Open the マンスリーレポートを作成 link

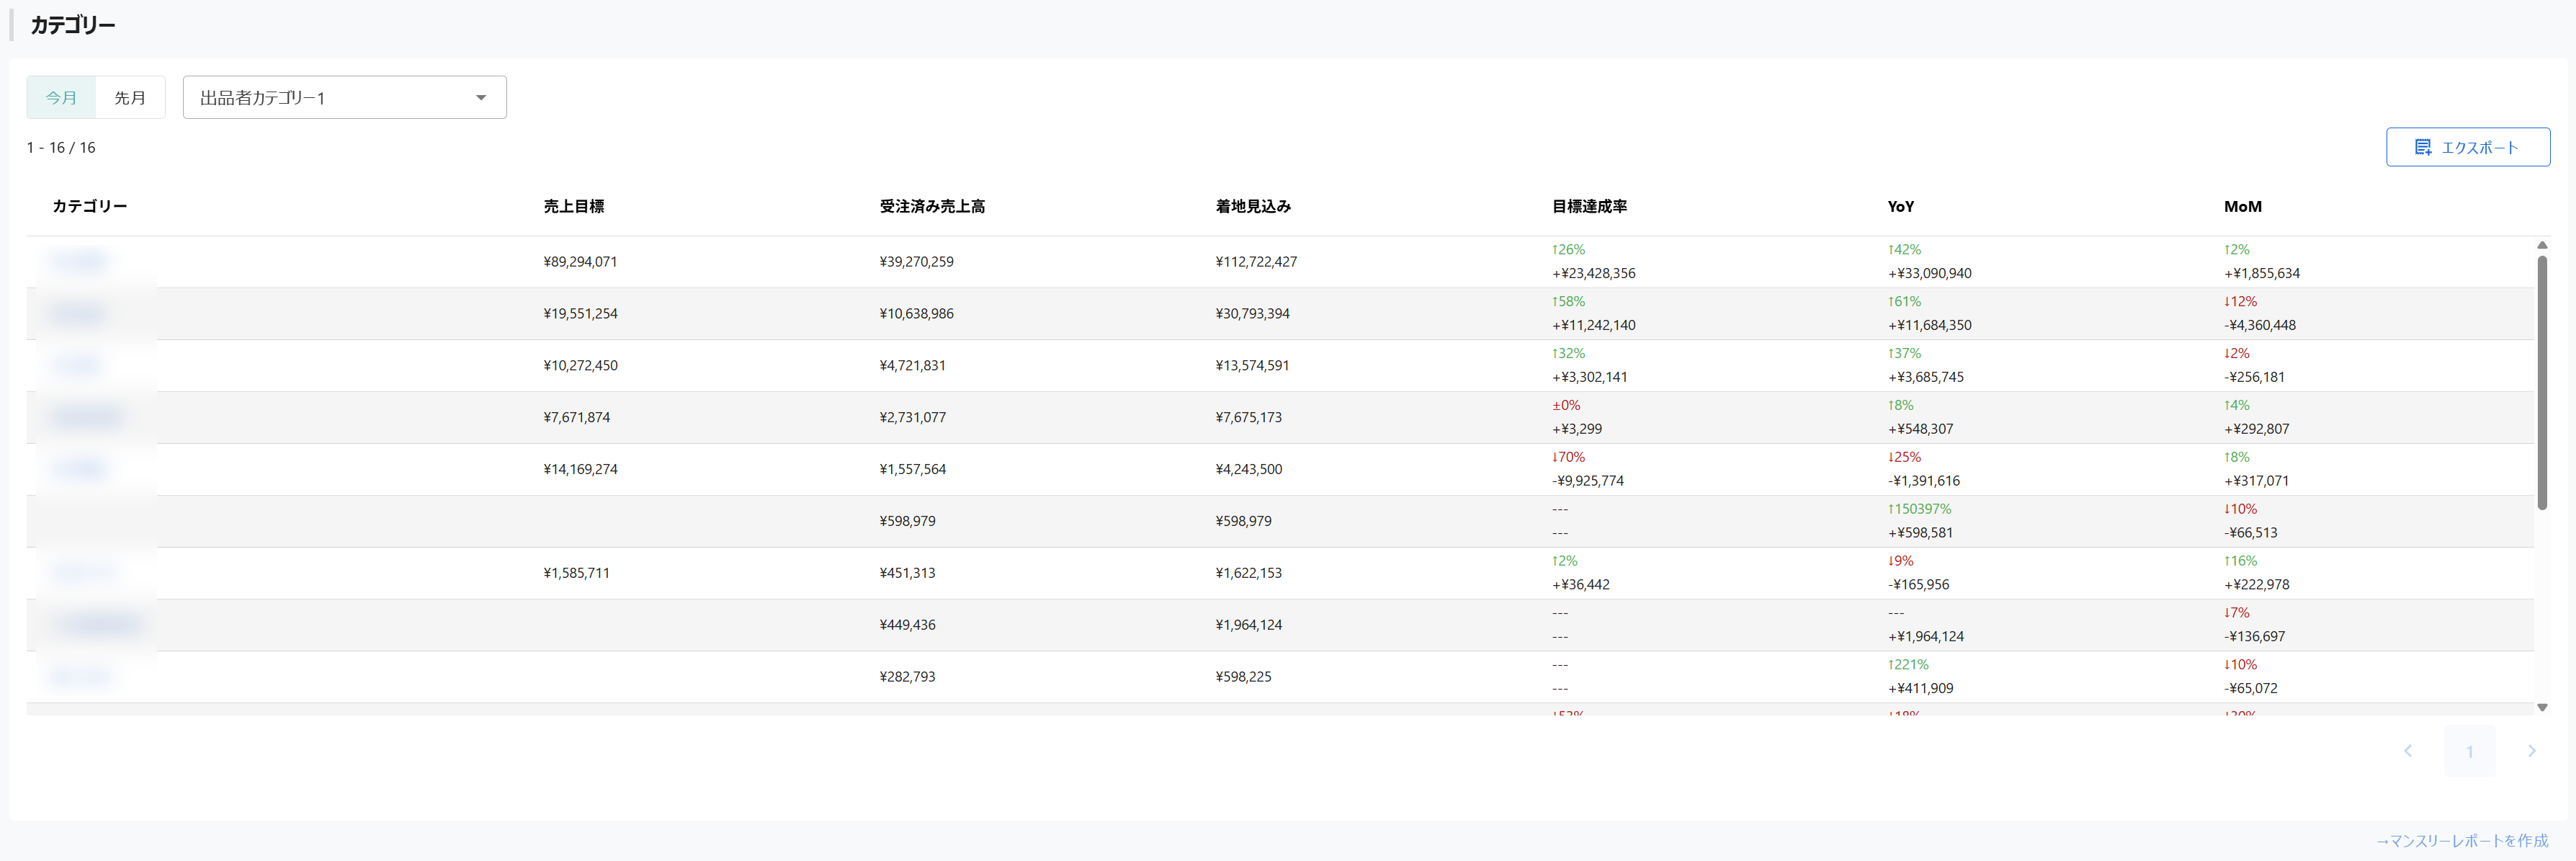[2462, 840]
